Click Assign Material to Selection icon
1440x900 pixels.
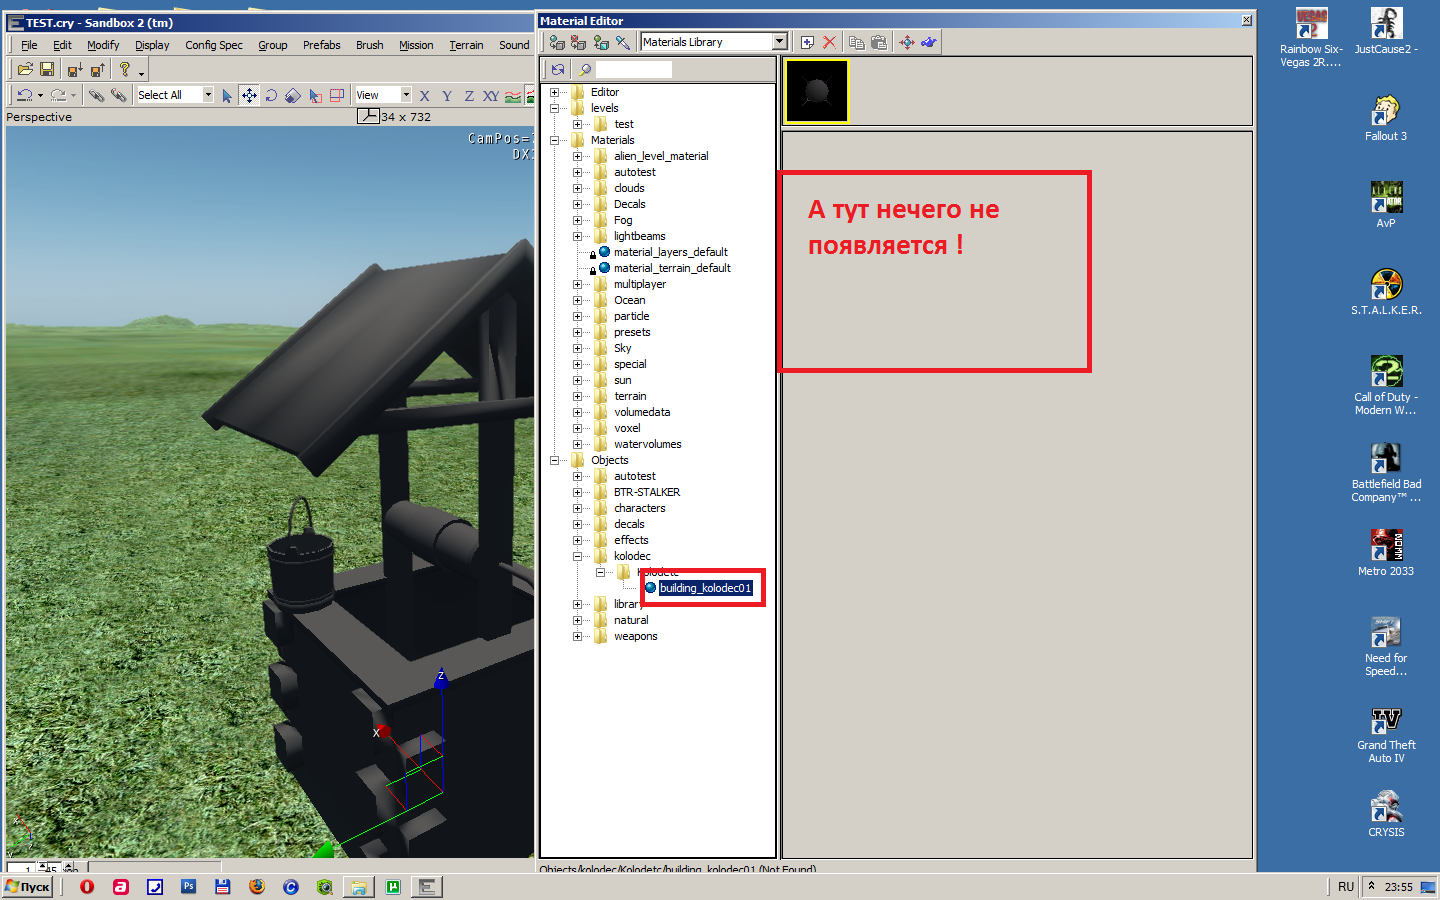tap(557, 42)
